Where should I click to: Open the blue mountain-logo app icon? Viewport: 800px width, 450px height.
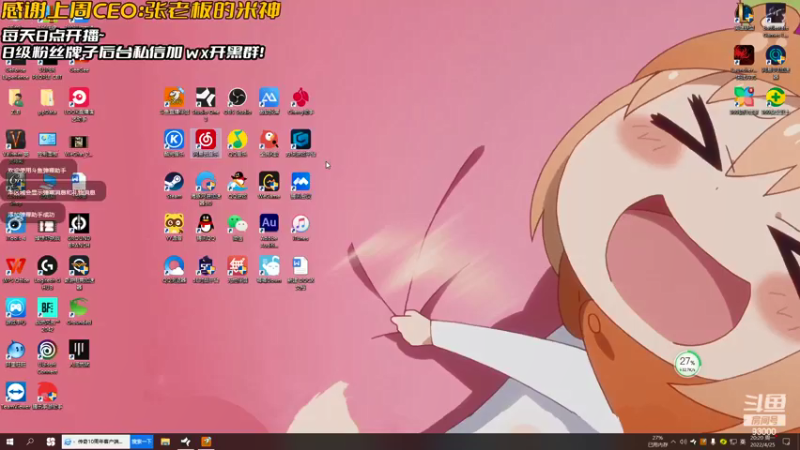pyautogui.click(x=269, y=97)
